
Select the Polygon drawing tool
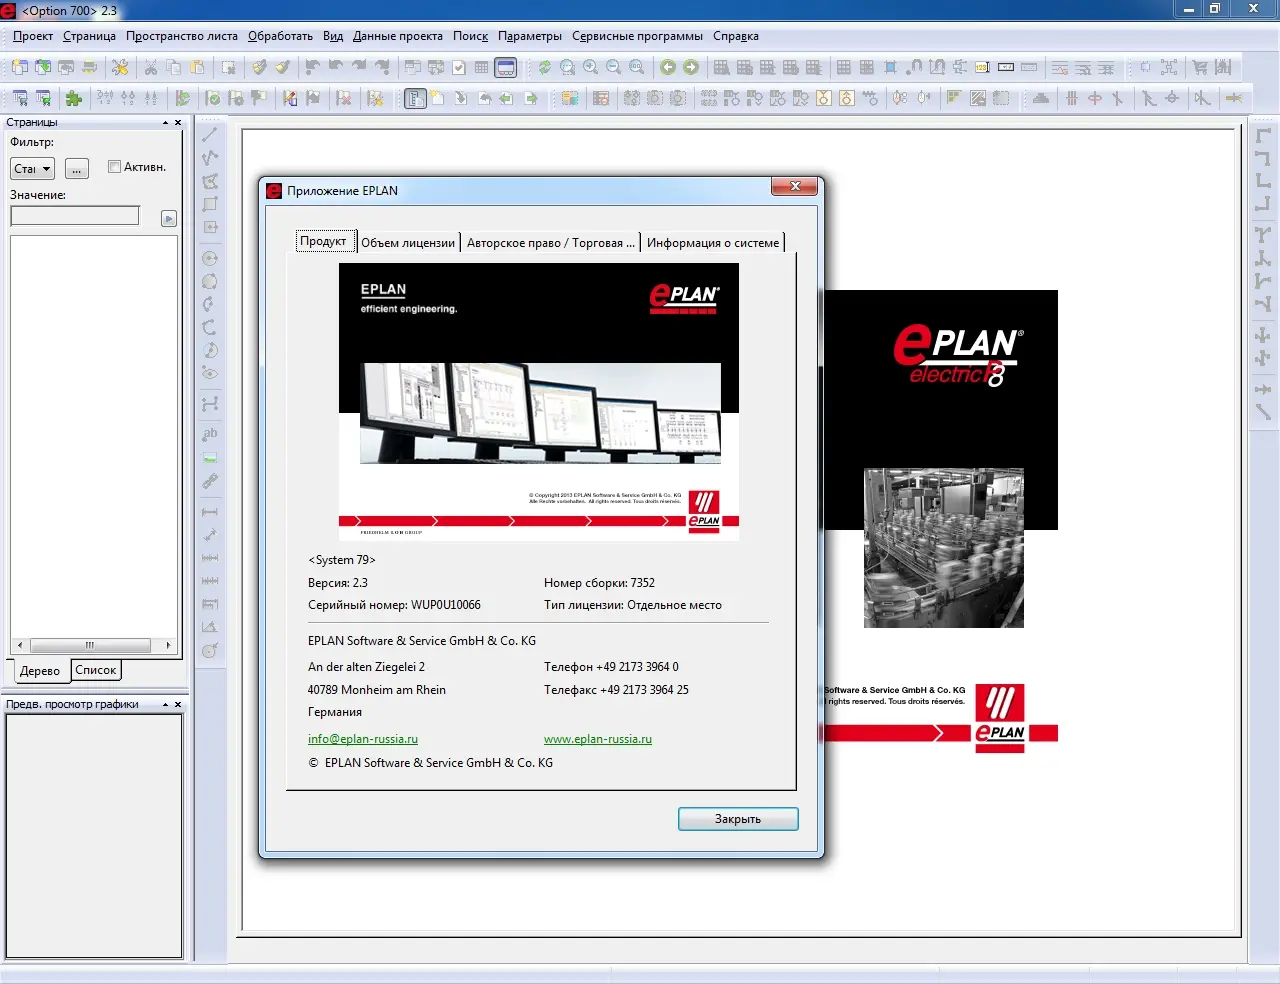[x=210, y=181]
